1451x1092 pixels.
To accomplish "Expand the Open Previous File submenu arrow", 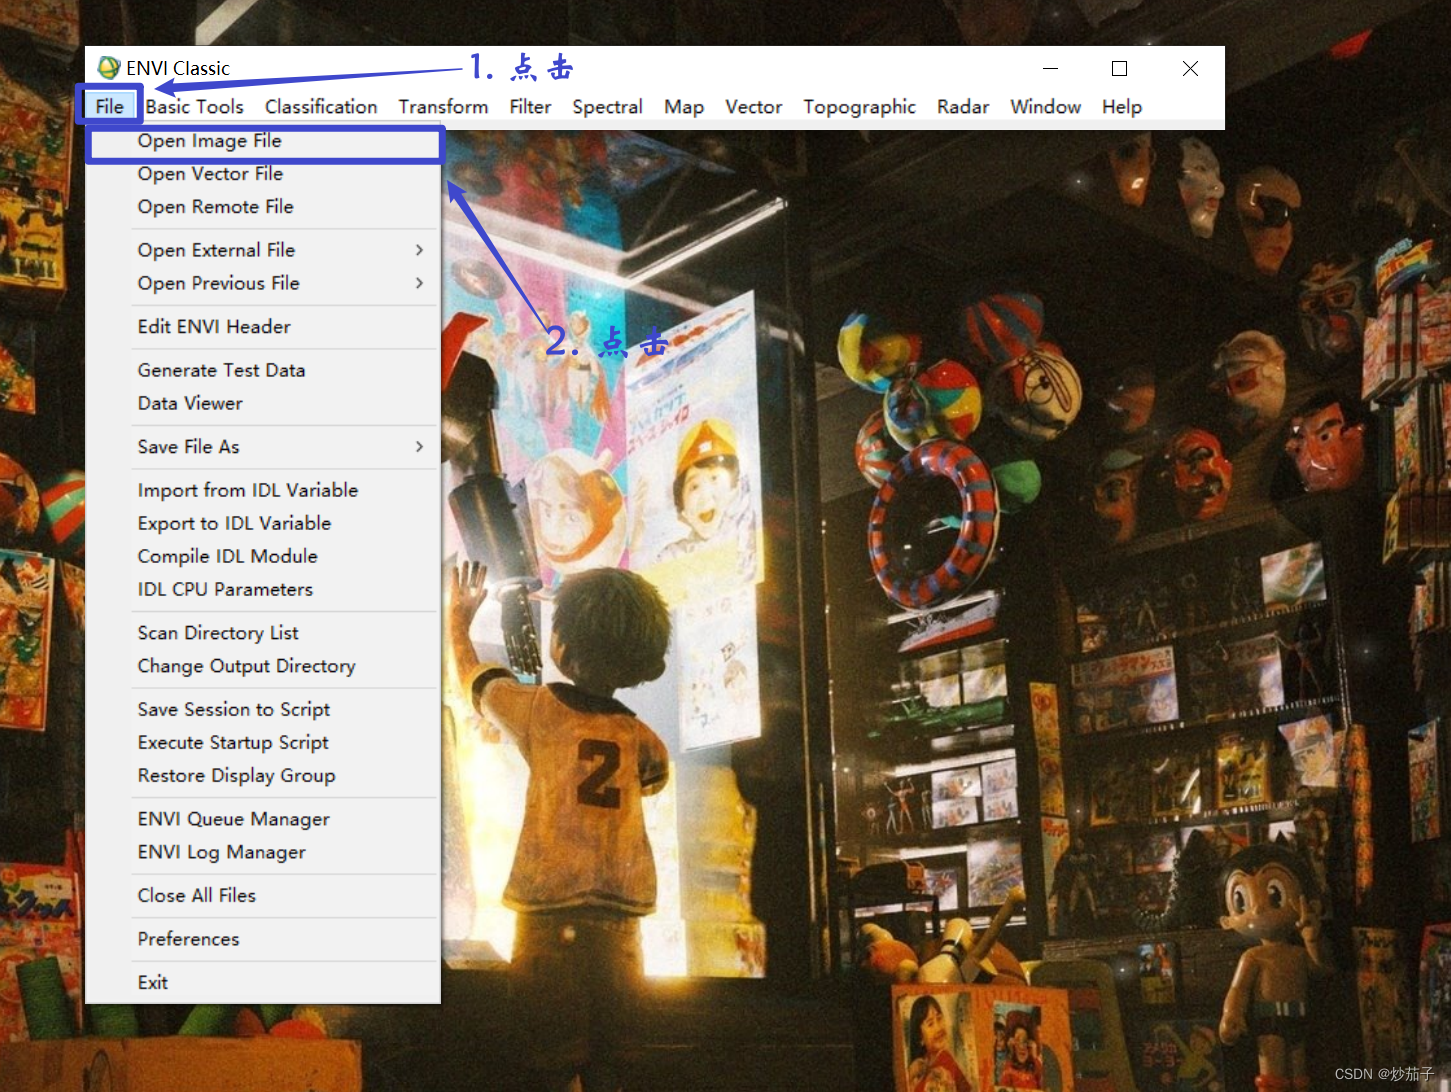I will point(419,283).
